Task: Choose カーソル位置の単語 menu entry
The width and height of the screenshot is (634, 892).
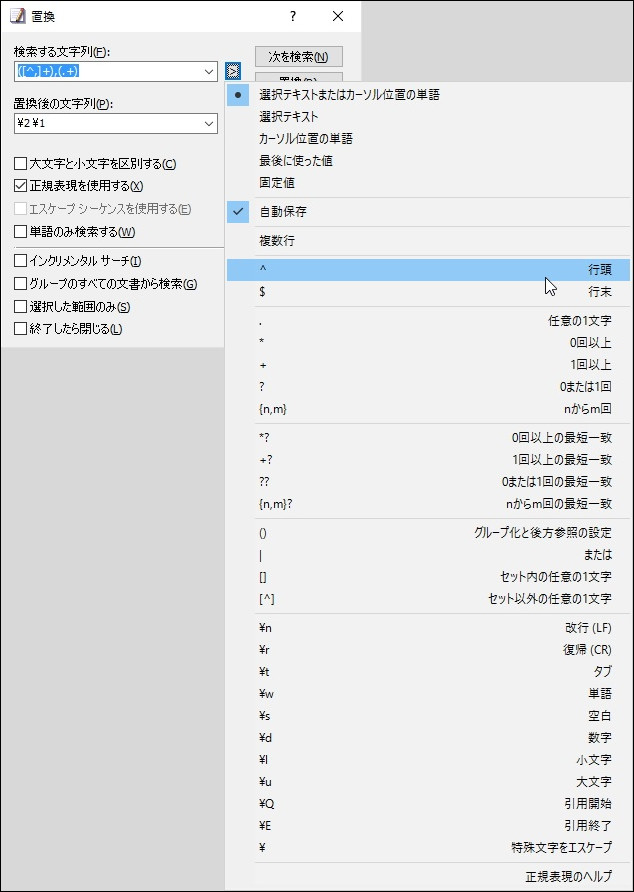Action: [429, 139]
